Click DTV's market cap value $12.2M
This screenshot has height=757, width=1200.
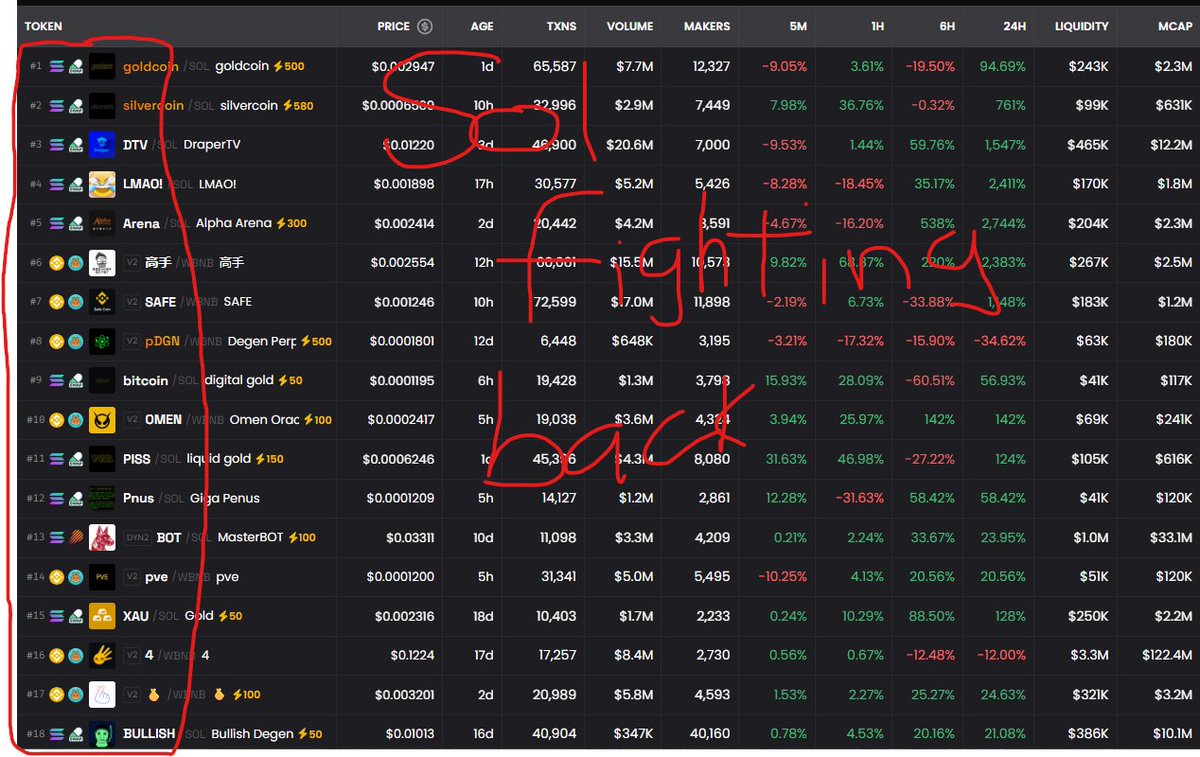[x=1171, y=145]
